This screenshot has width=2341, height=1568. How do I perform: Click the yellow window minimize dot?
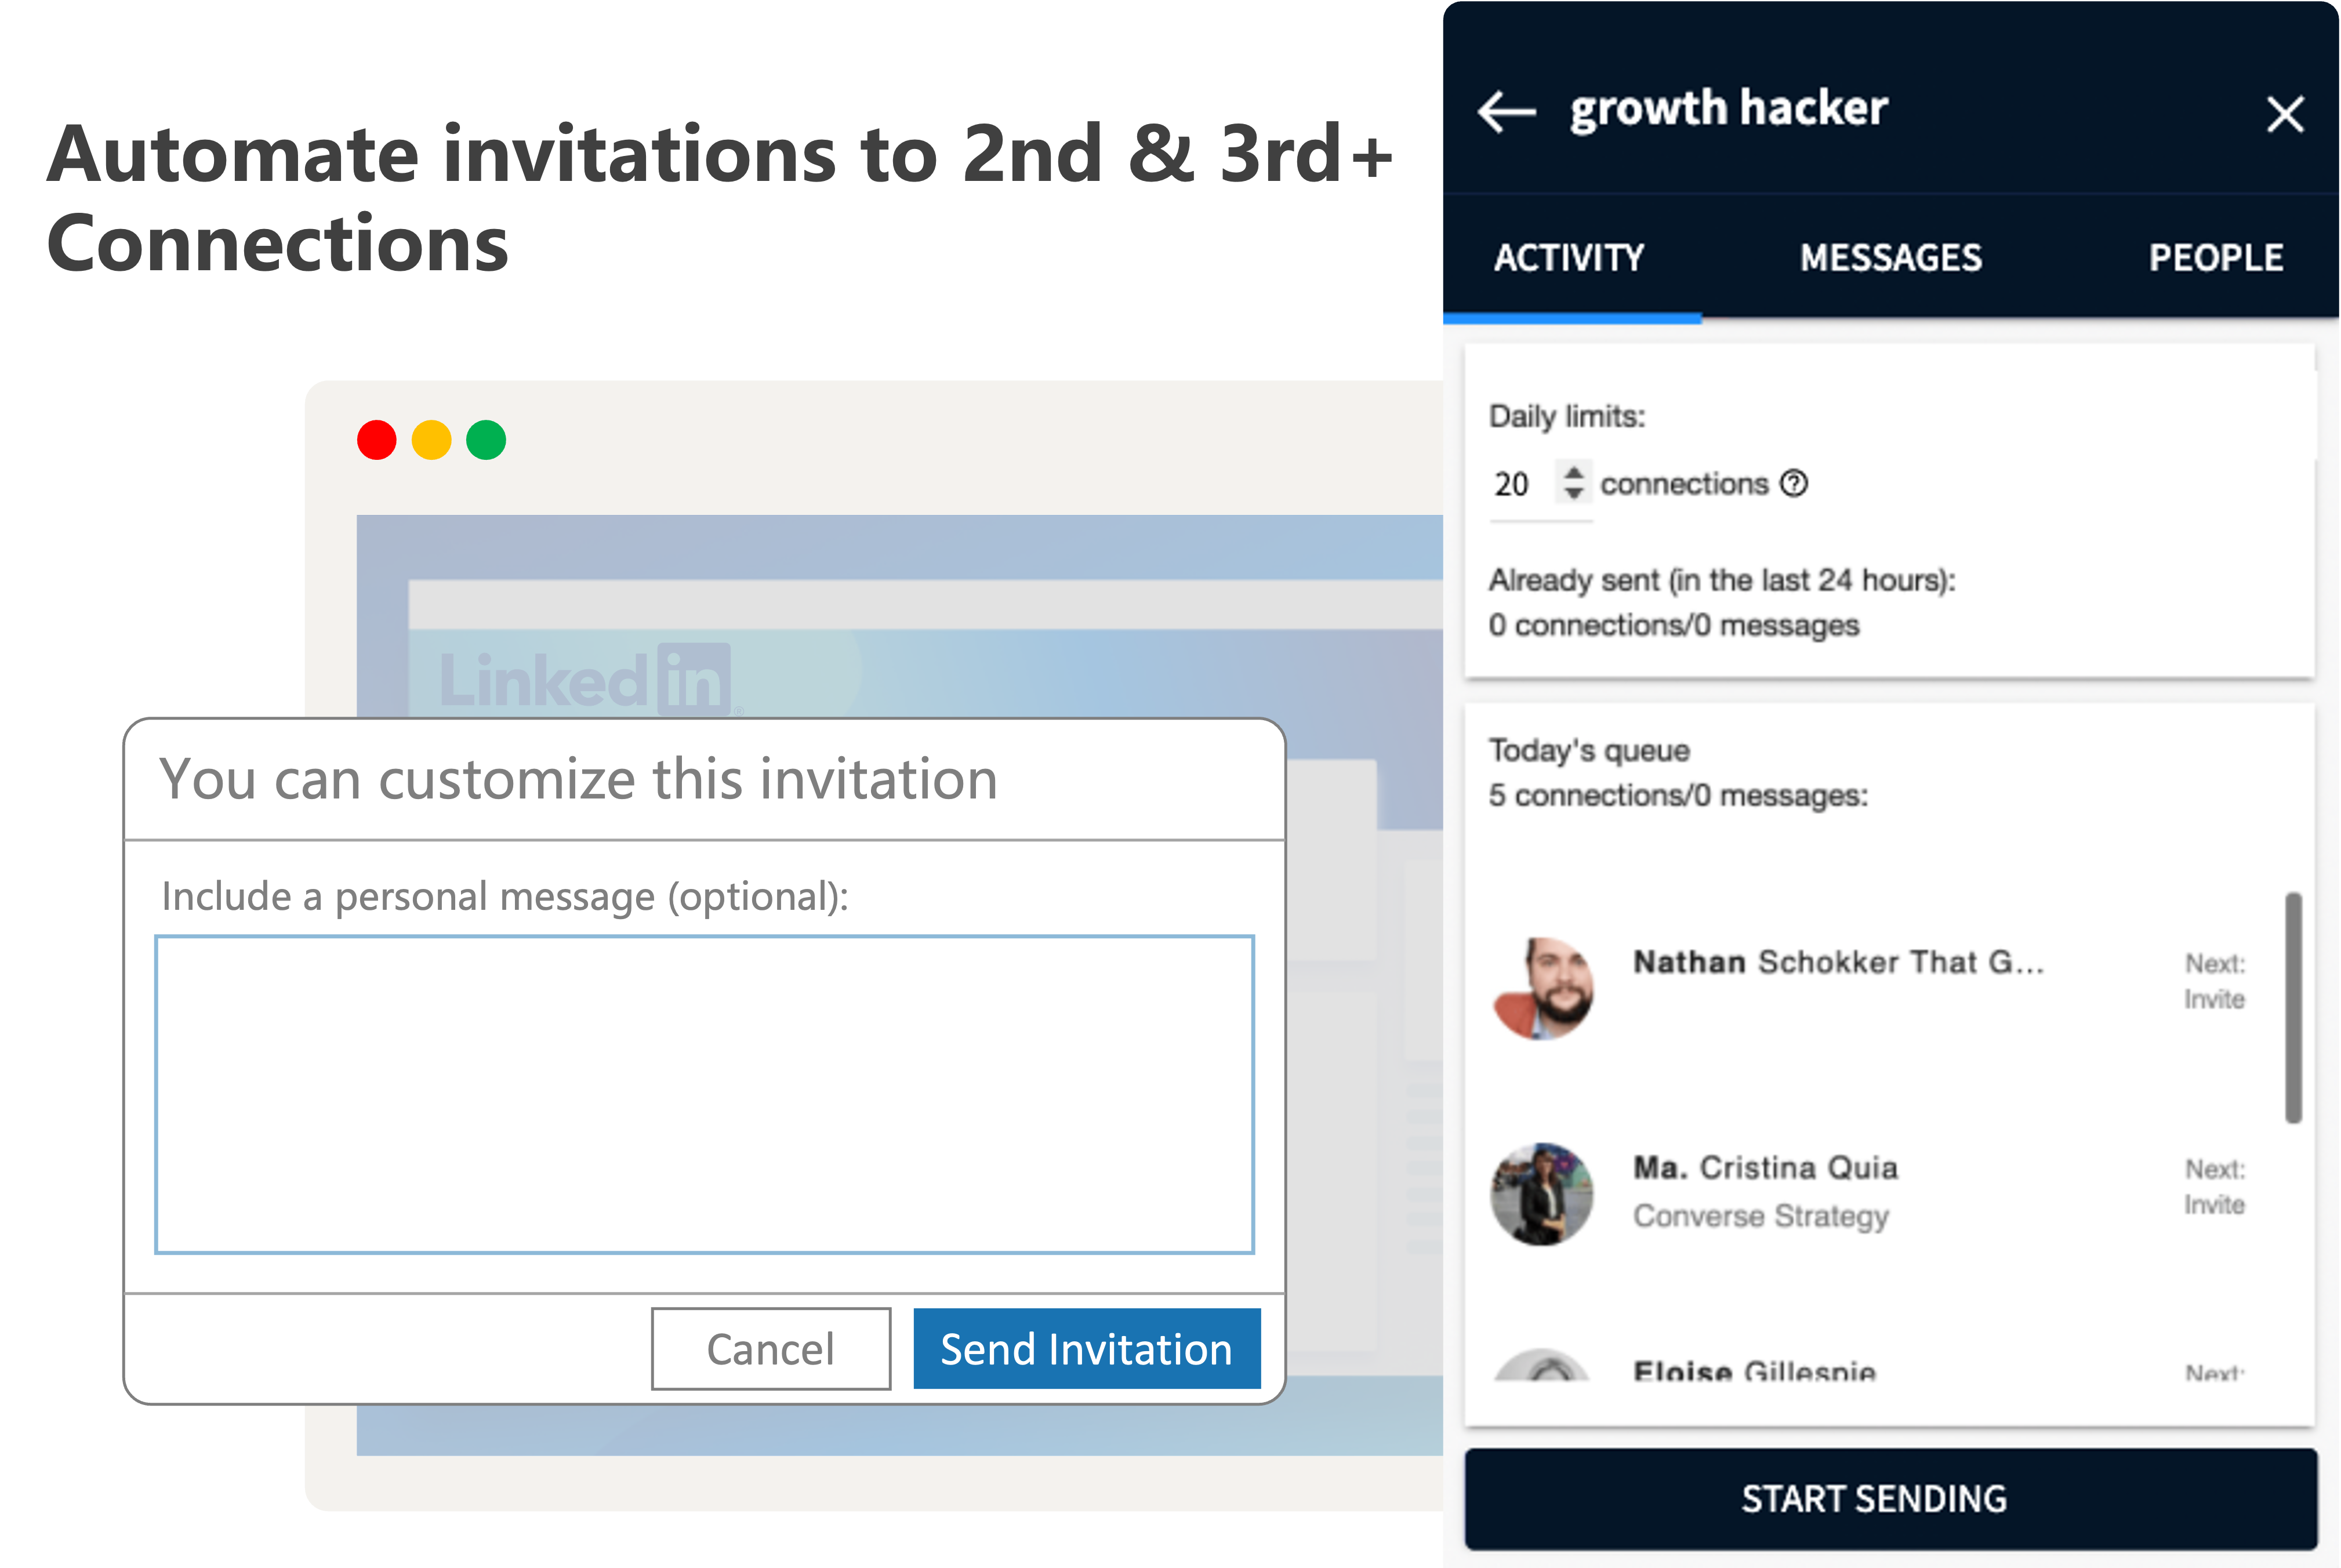click(x=432, y=440)
